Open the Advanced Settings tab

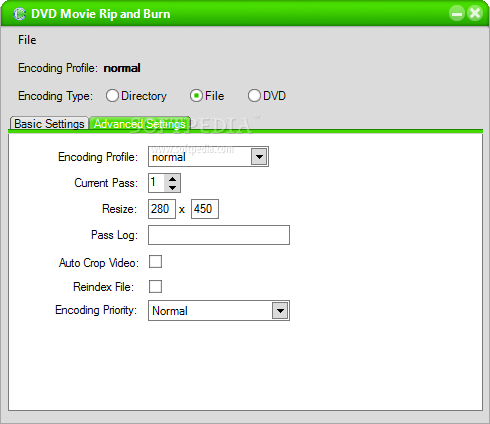[x=140, y=123]
